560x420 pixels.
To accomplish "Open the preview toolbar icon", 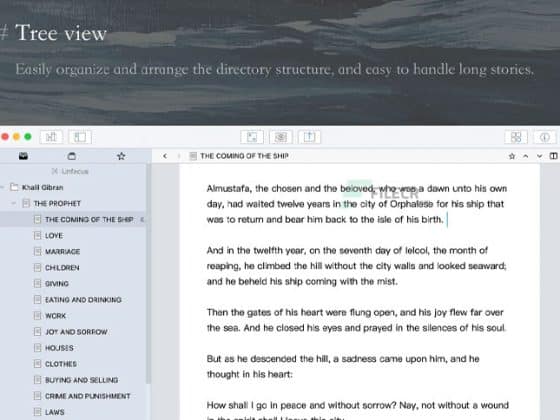I will [281, 137].
